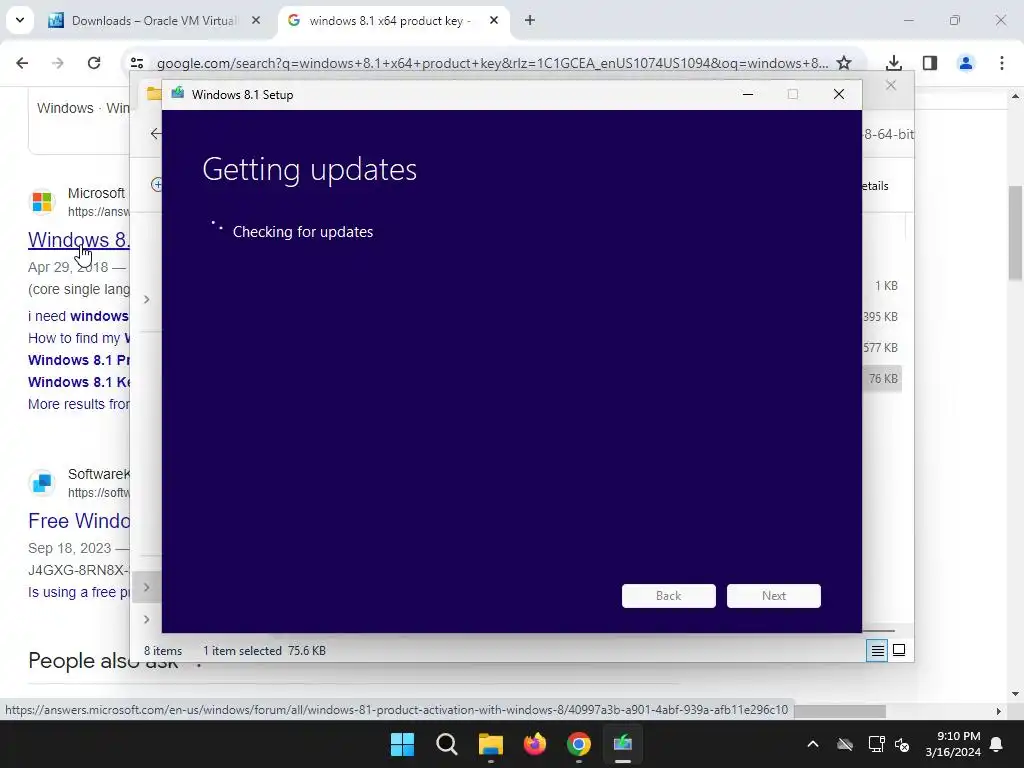1024x768 pixels.
Task: Open Chrome downloads icon
Action: pos(893,63)
